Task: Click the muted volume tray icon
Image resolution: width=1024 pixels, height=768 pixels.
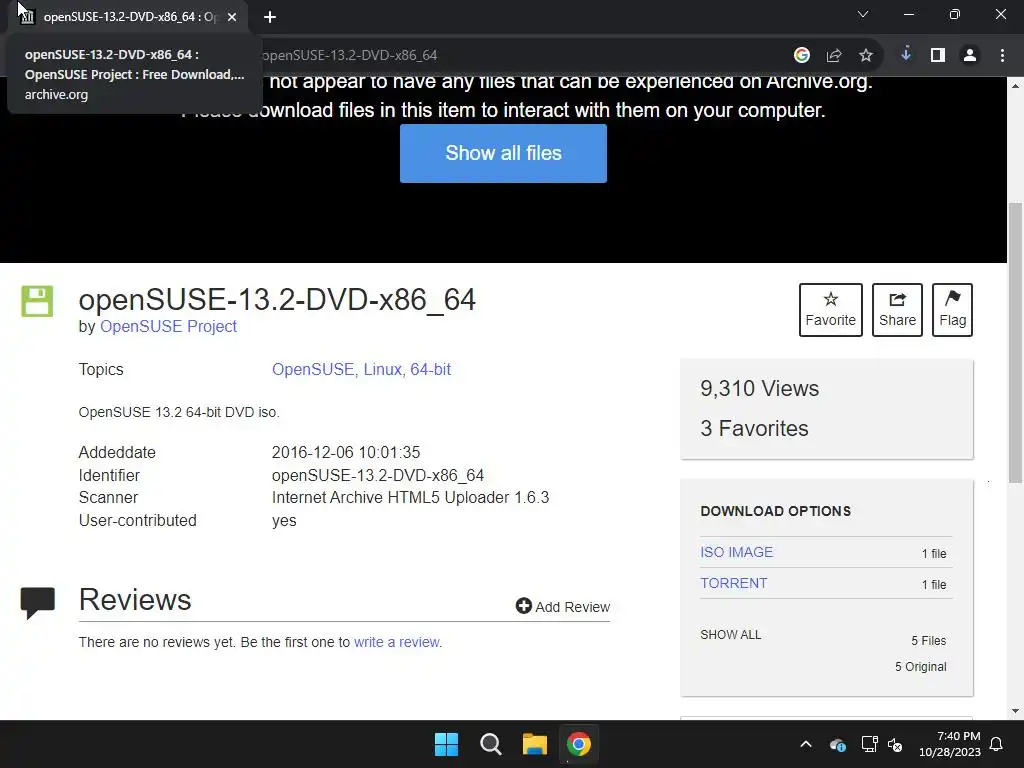Action: tap(895, 744)
